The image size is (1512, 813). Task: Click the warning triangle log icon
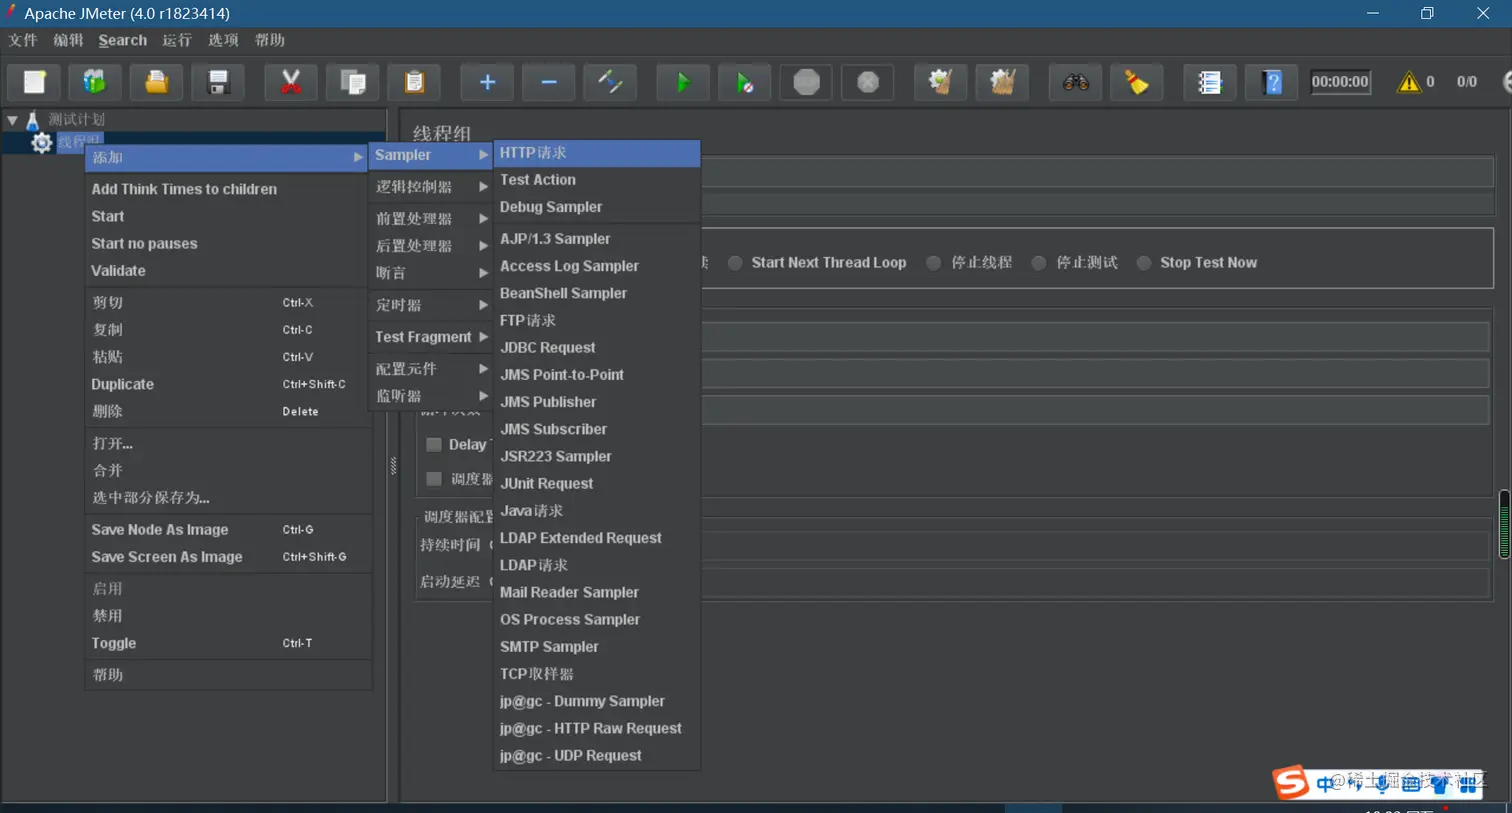(x=1409, y=82)
